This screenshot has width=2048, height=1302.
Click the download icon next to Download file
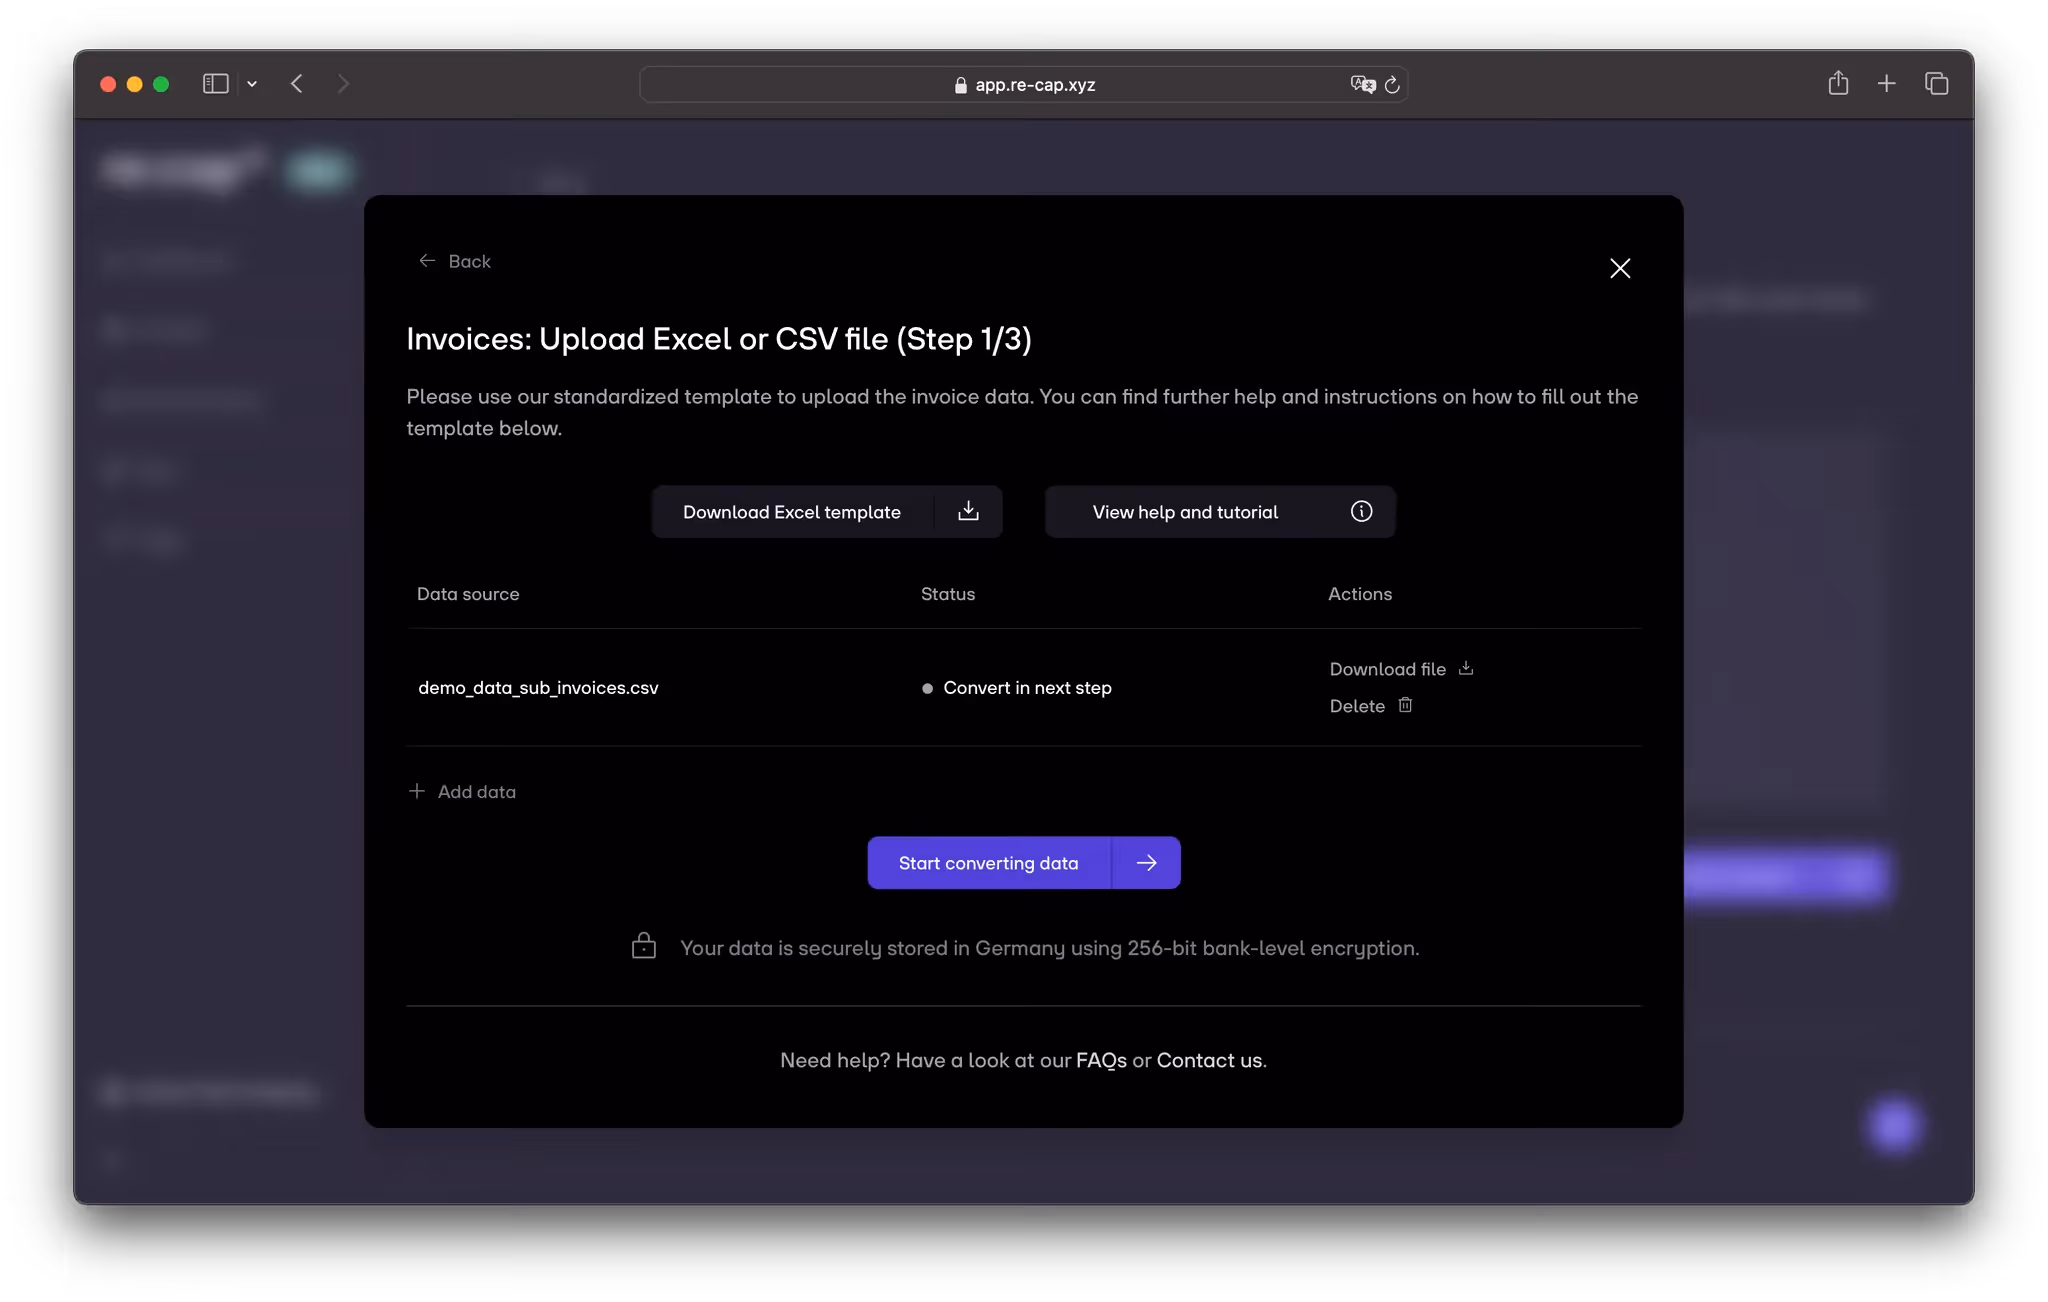coord(1466,668)
